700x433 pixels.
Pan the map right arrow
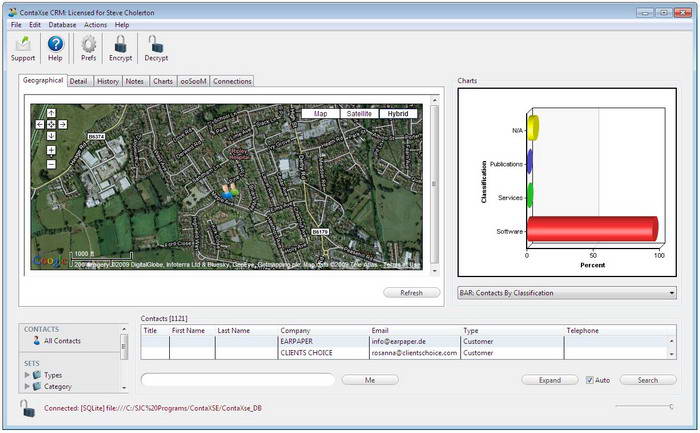tap(63, 125)
